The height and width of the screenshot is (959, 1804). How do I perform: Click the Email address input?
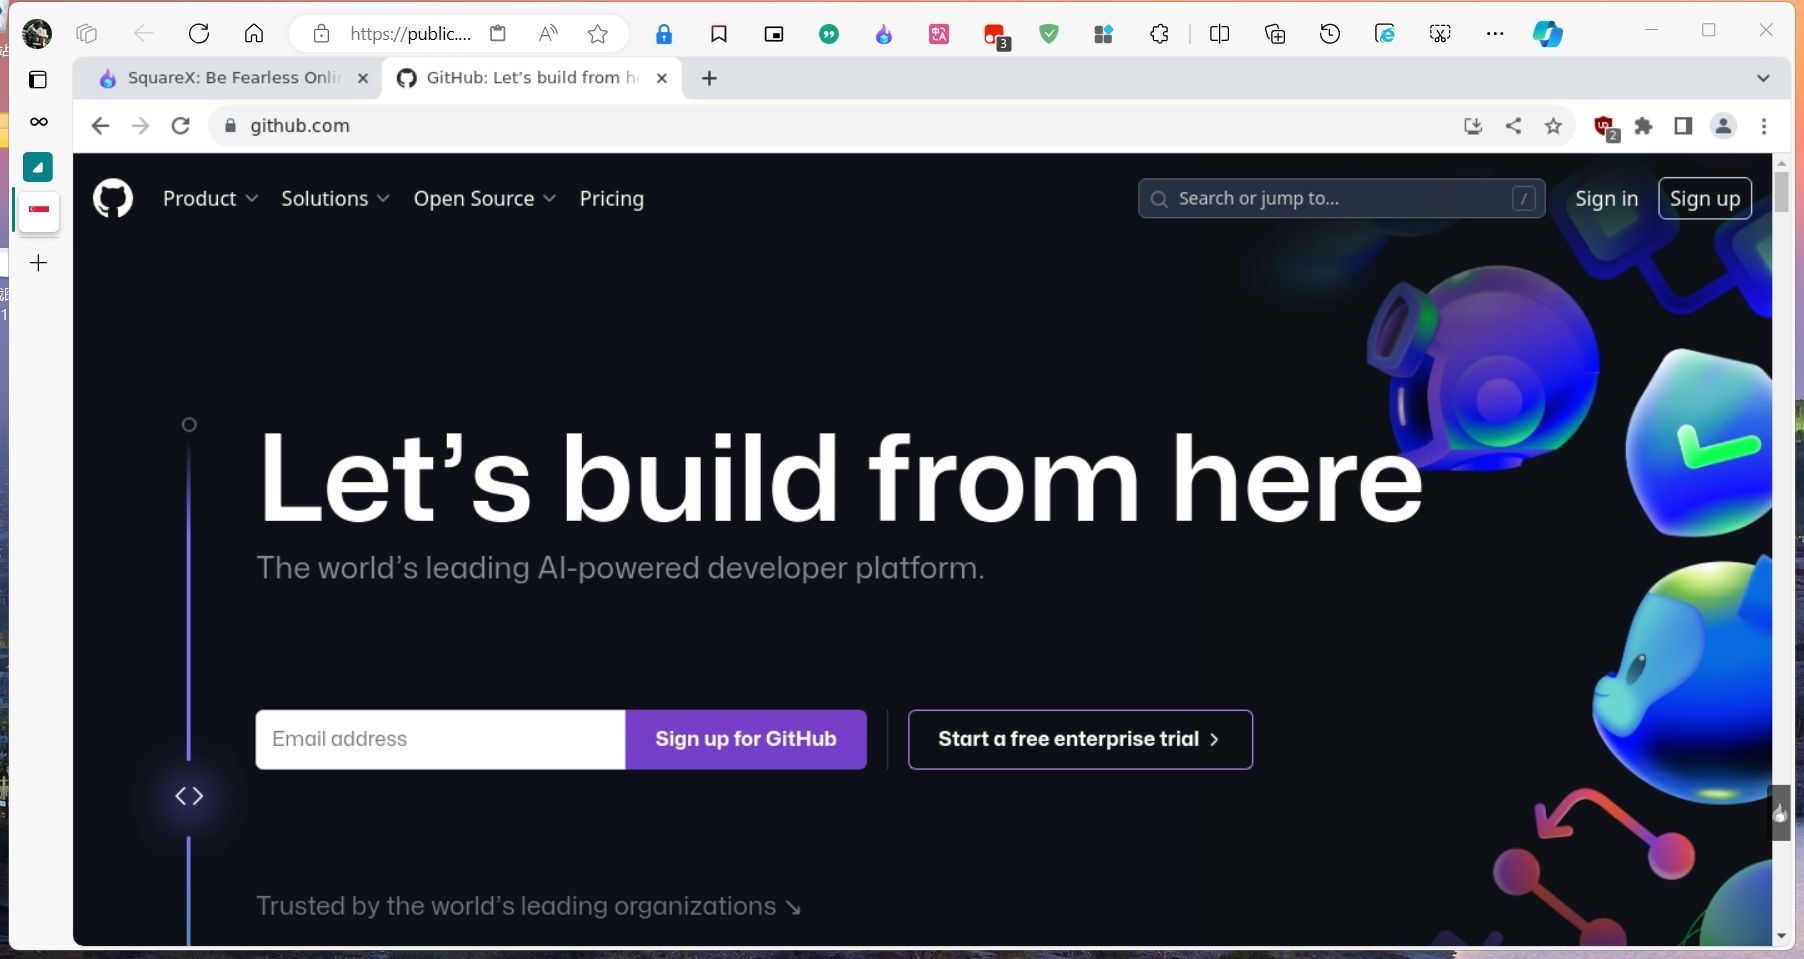tap(440, 739)
